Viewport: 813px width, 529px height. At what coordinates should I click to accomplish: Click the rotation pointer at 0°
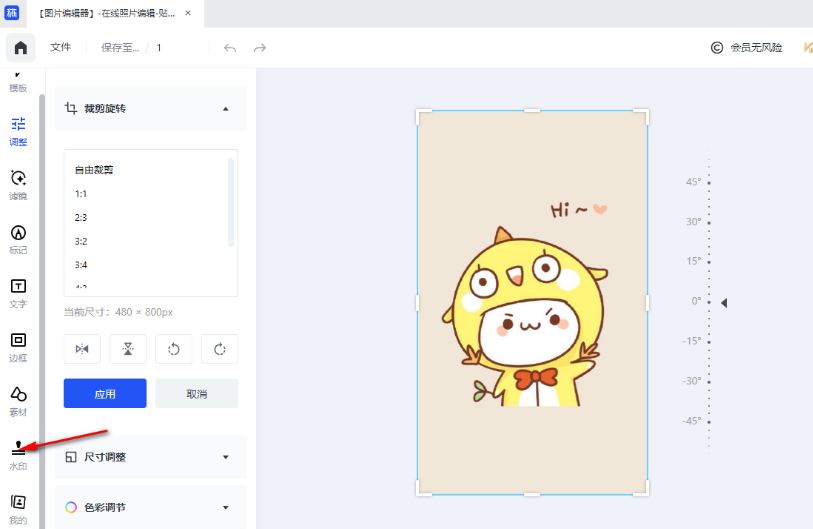point(724,302)
